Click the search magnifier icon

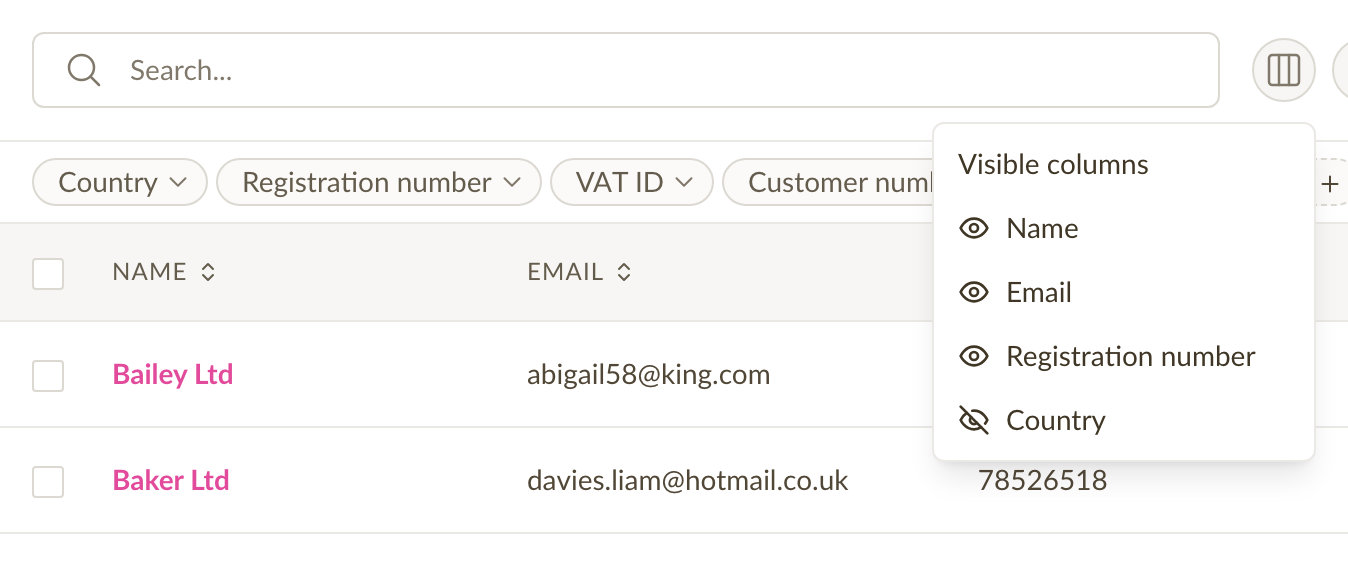coord(83,70)
